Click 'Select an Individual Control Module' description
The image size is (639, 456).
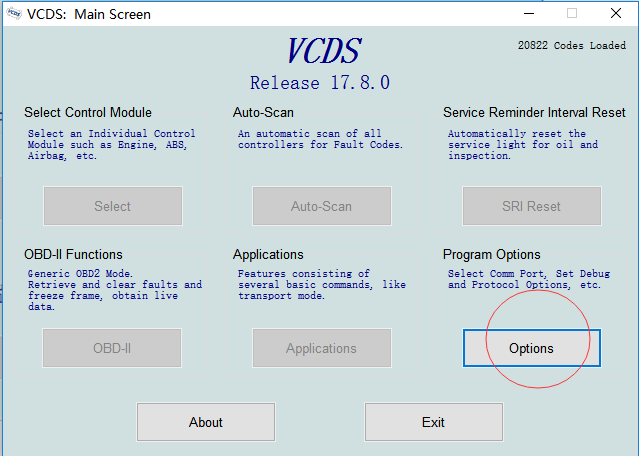[112, 145]
